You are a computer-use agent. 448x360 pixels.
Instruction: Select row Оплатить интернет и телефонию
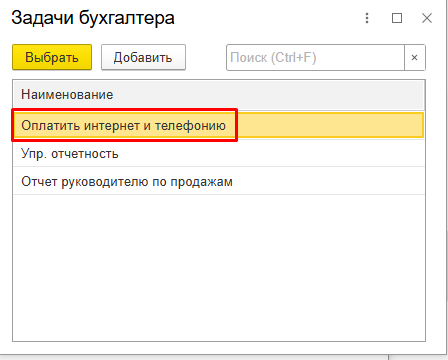pyautogui.click(x=219, y=125)
